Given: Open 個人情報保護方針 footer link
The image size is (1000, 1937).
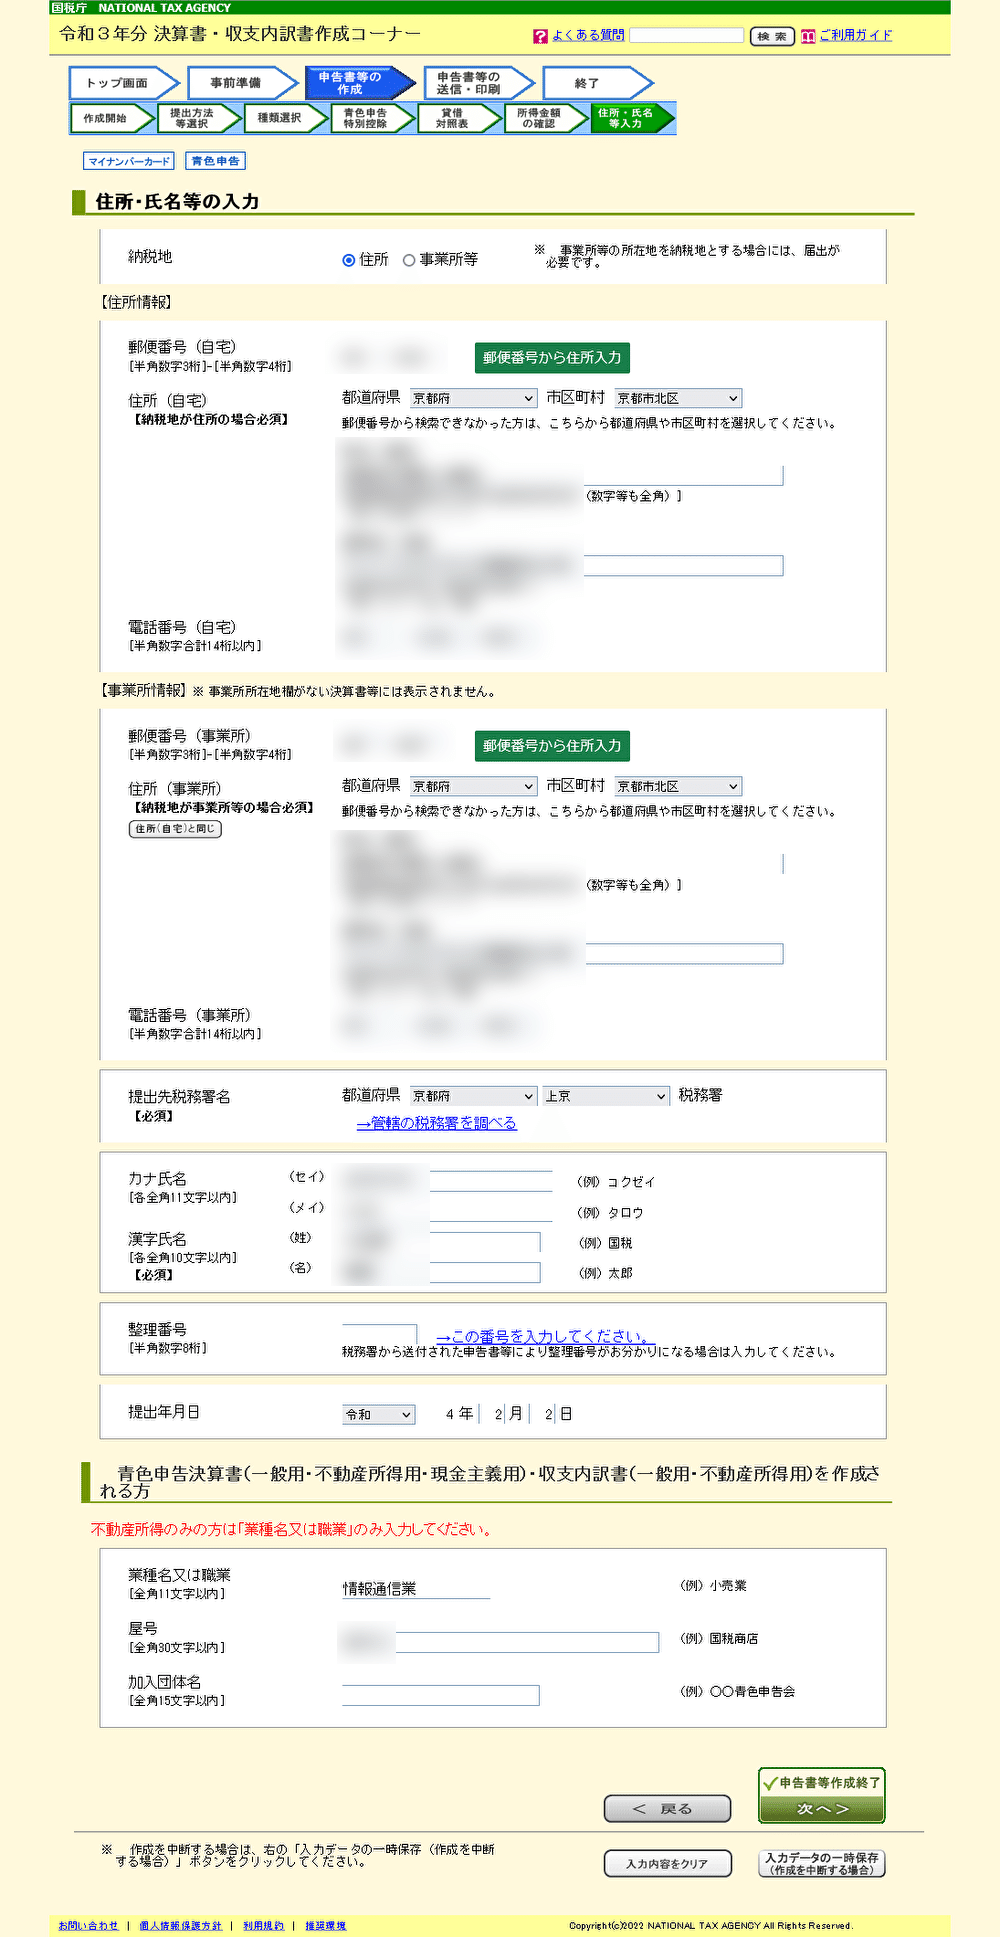Looking at the screenshot, I should point(180,1926).
